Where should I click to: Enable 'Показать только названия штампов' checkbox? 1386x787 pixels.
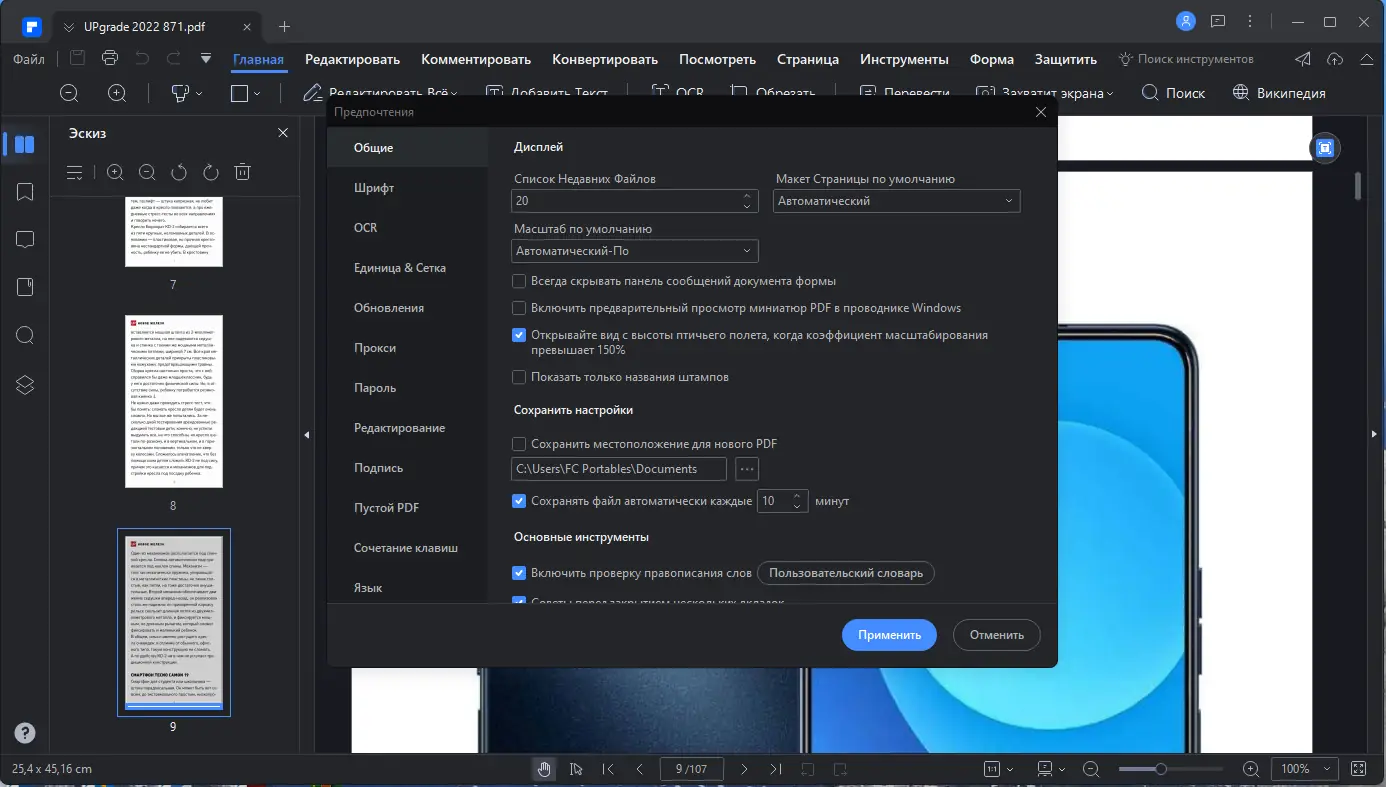519,377
